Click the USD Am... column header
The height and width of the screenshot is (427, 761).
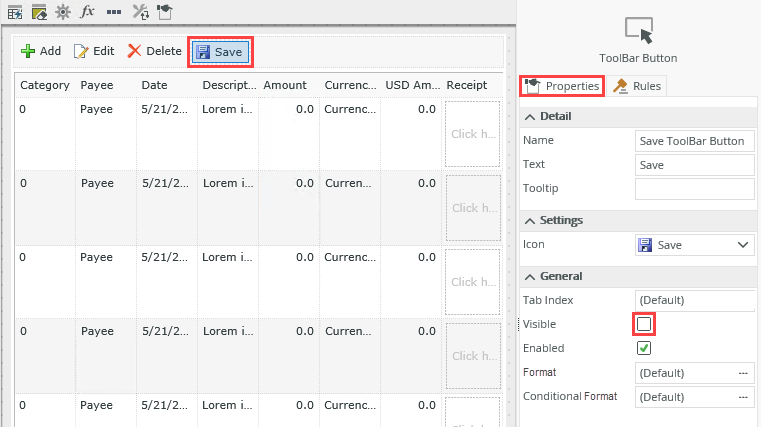(x=412, y=85)
